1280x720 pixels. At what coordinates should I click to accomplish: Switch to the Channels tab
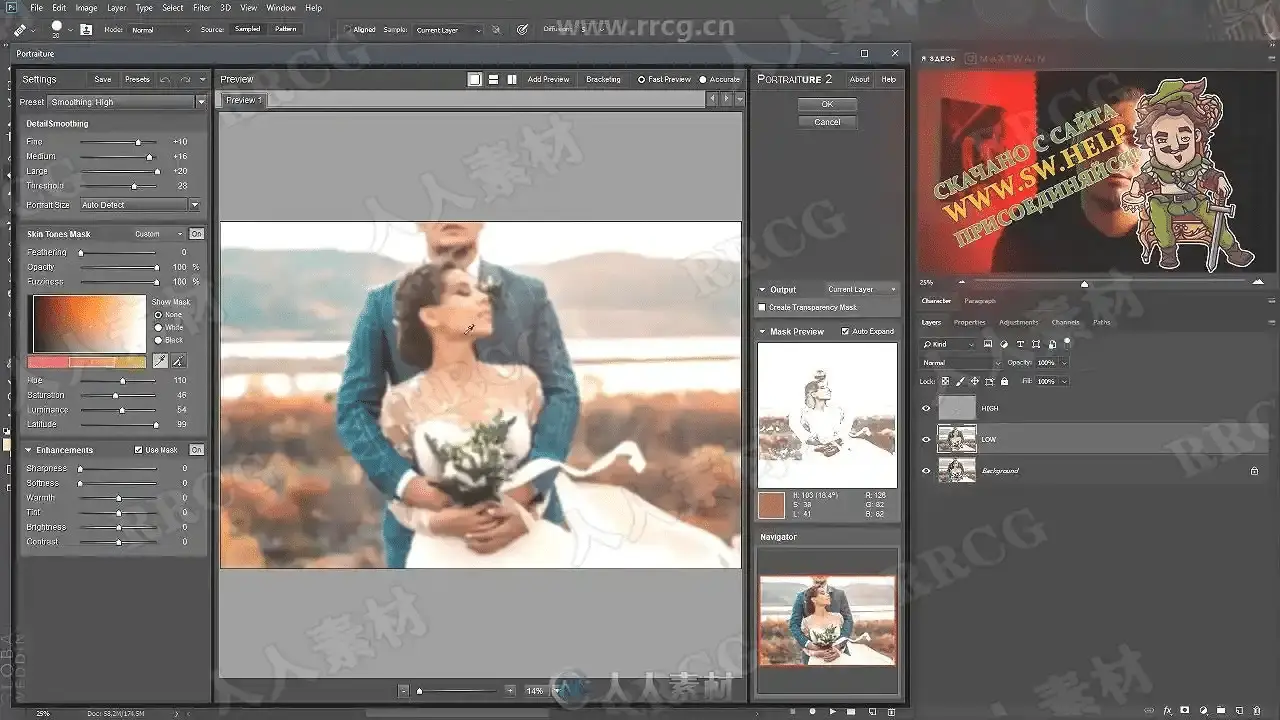[x=1066, y=322]
